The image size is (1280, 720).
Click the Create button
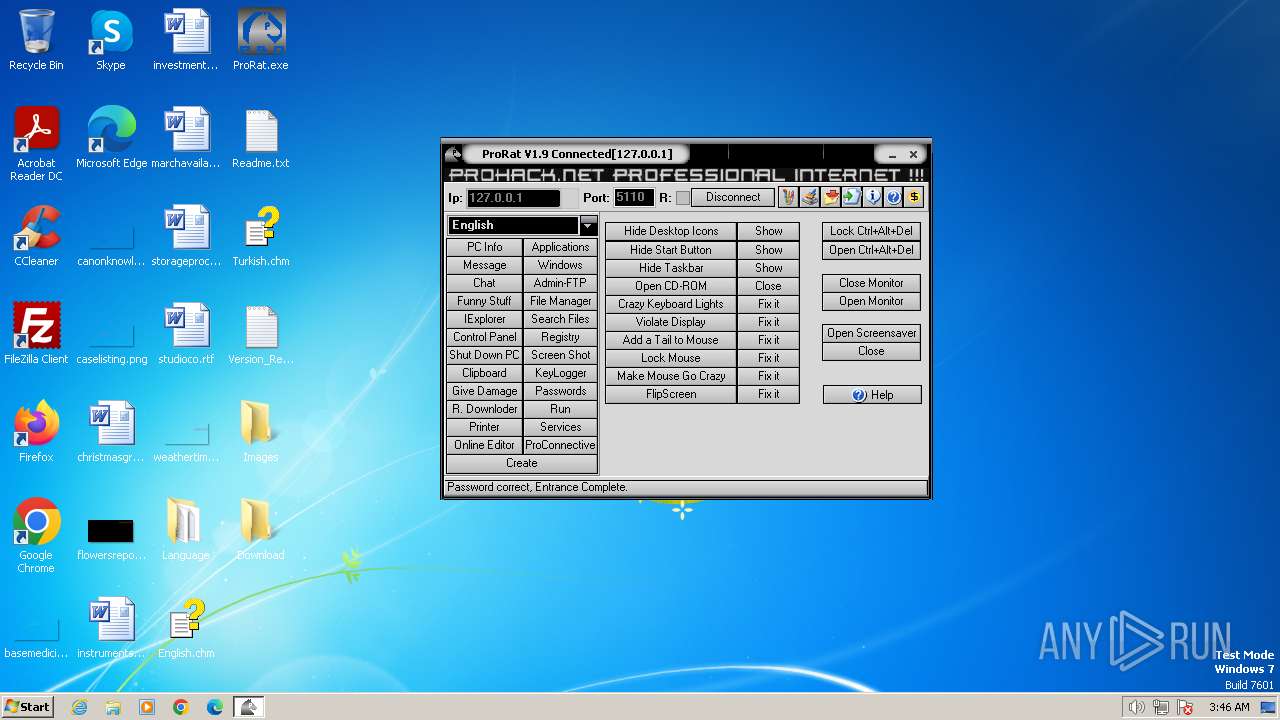tap(522, 464)
